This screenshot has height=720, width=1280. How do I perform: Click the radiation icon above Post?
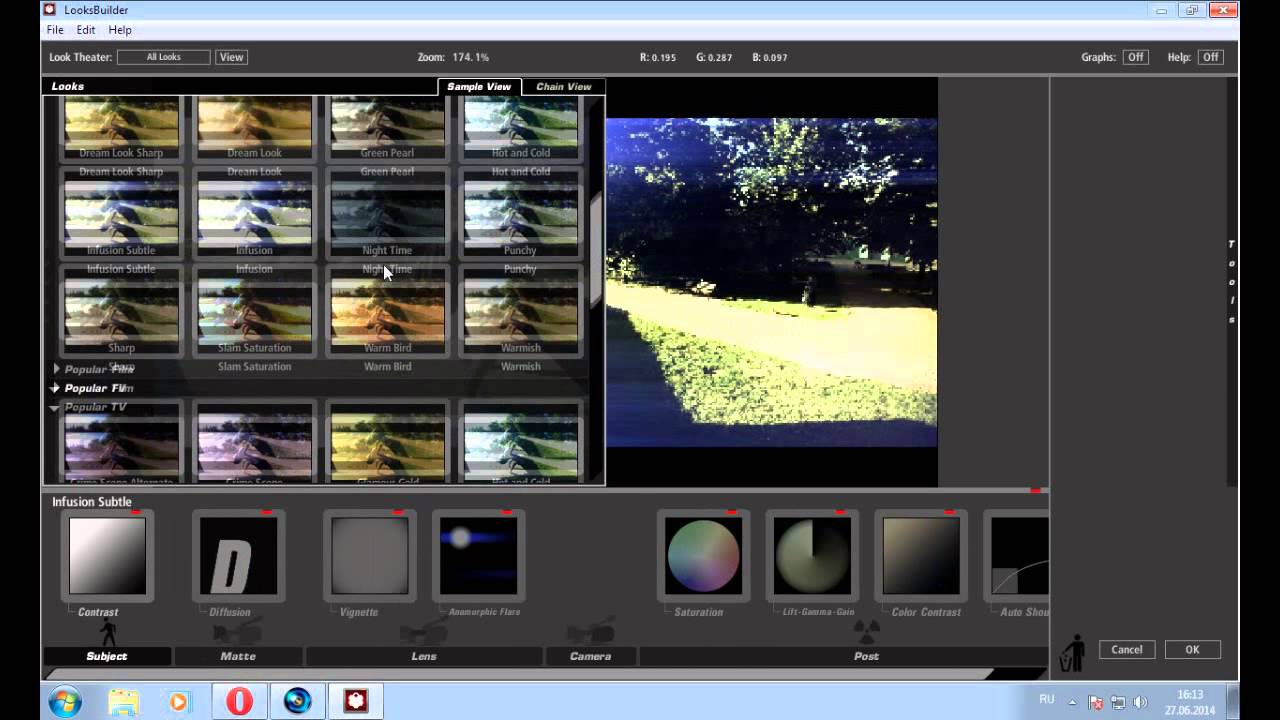click(x=866, y=632)
